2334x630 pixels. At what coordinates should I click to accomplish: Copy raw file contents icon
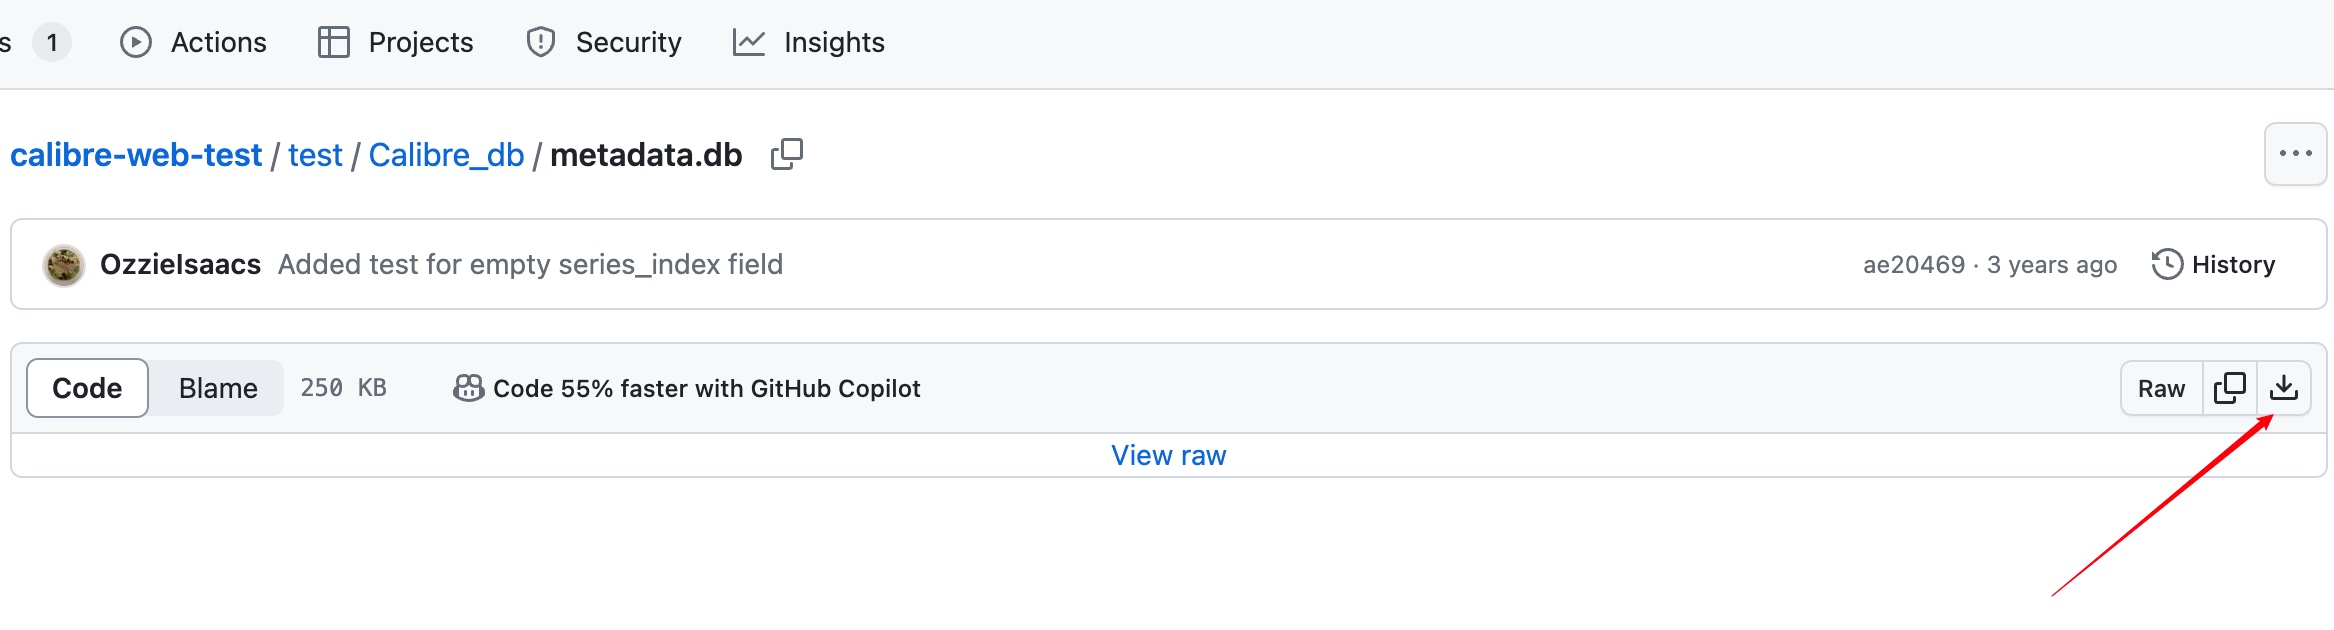coord(2229,388)
